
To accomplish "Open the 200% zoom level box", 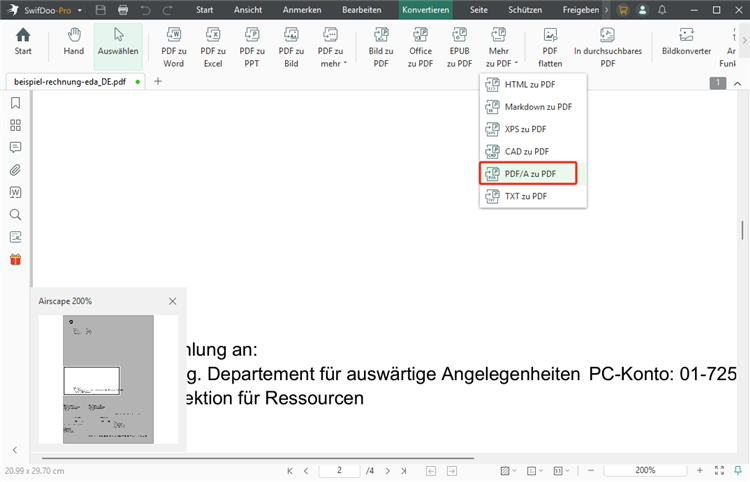I will click(x=645, y=471).
